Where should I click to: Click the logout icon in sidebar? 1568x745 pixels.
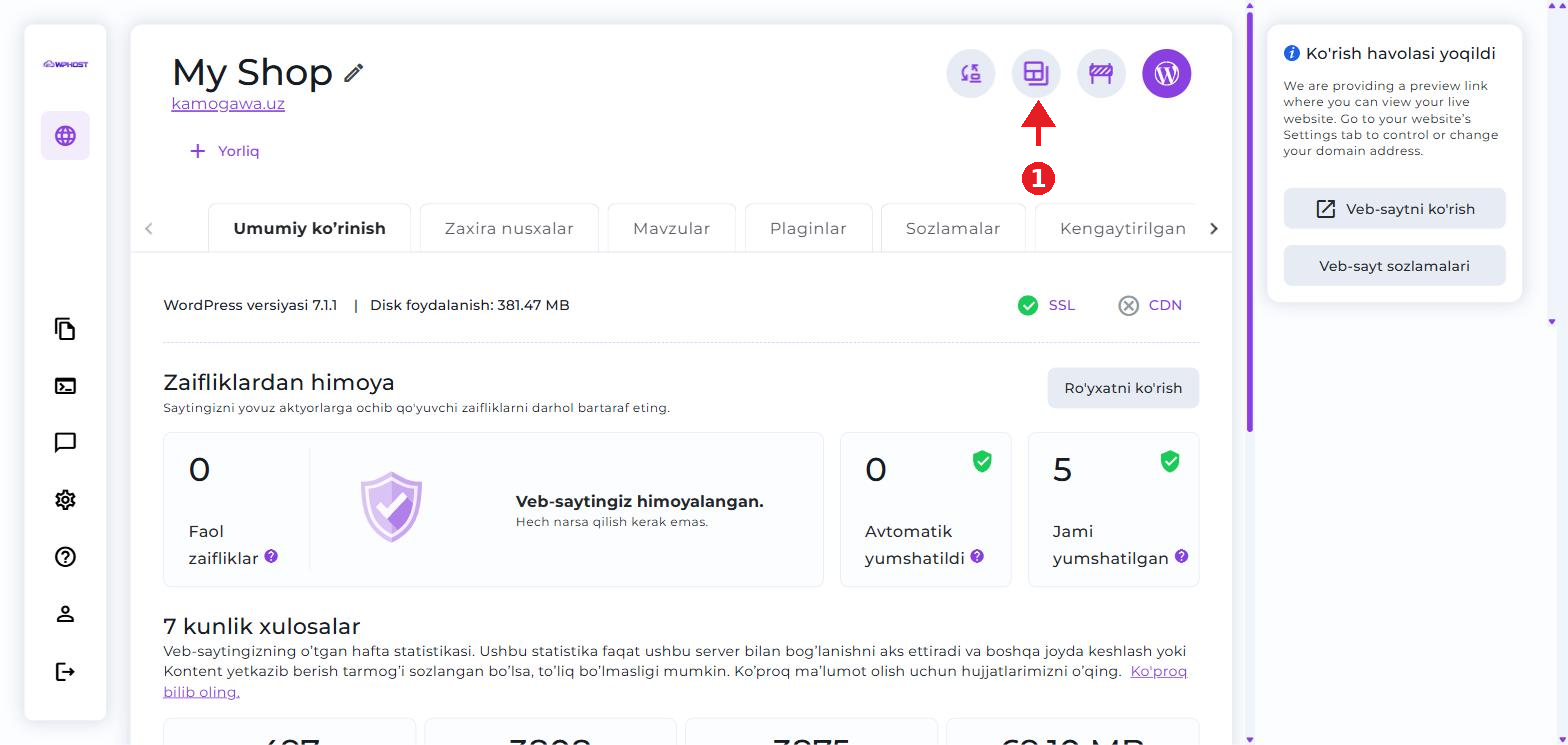point(65,671)
